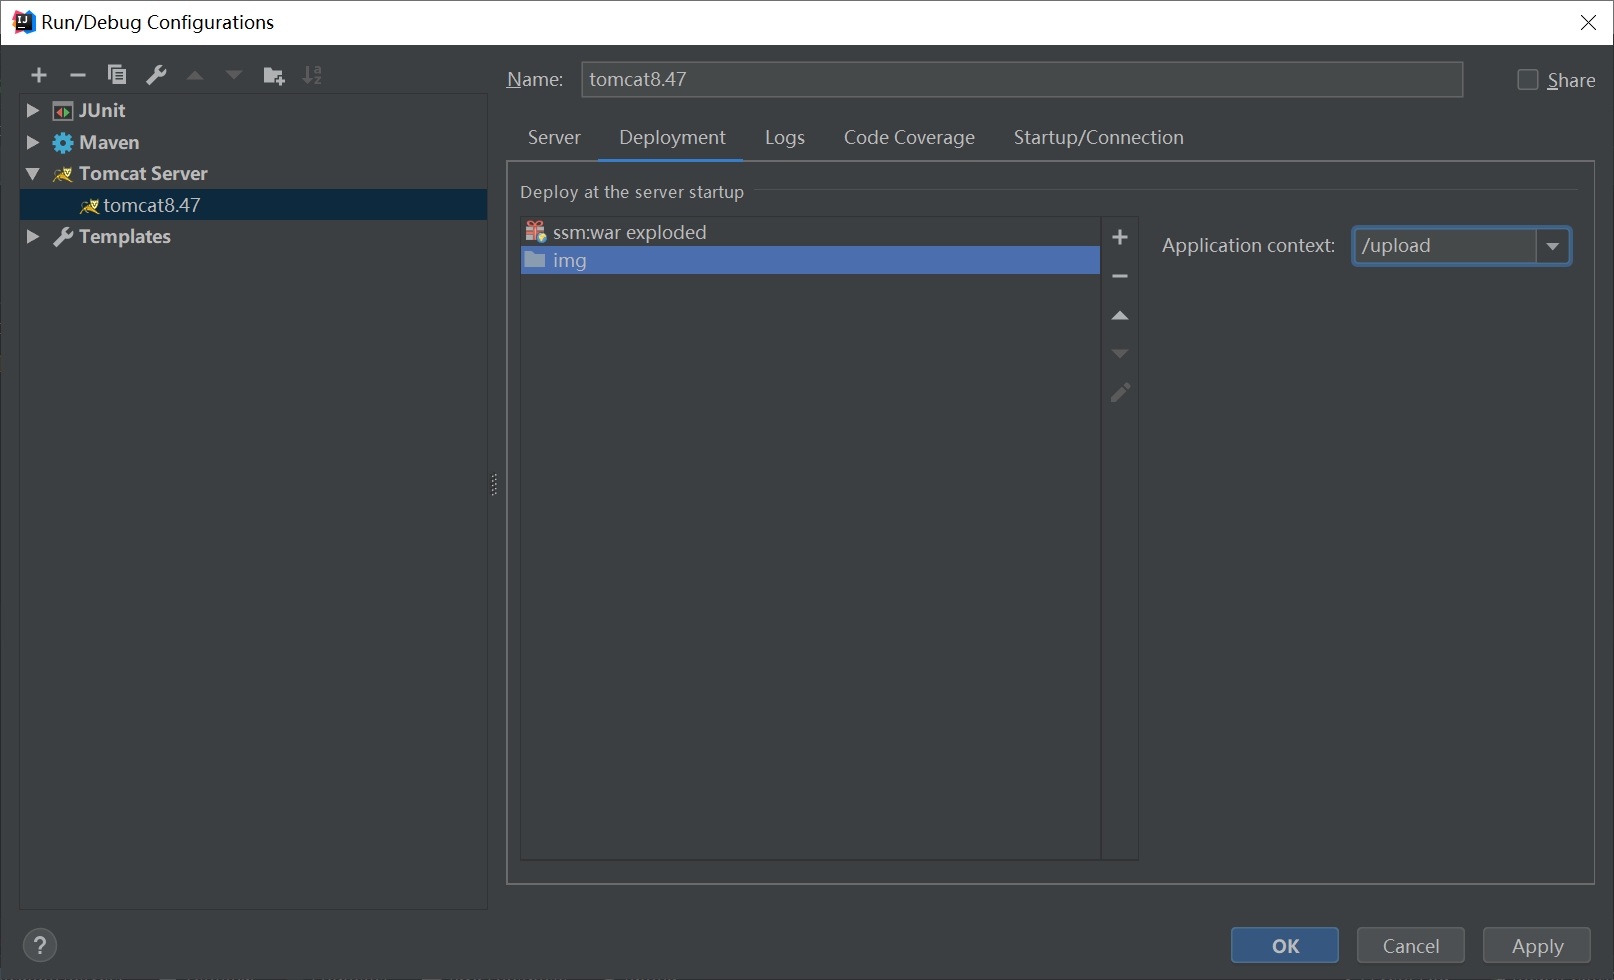Open the Application context dropdown
Image resolution: width=1614 pixels, height=980 pixels.
pyautogui.click(x=1552, y=245)
